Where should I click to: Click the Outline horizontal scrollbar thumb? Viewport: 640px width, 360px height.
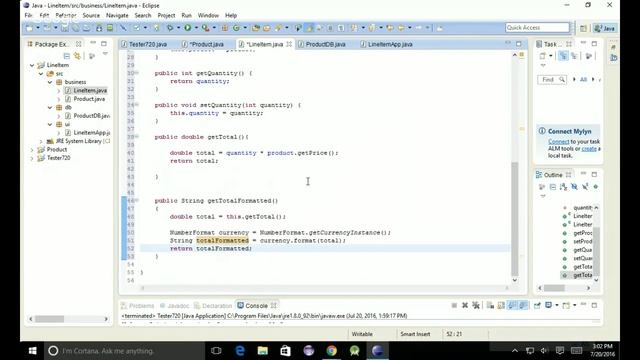coord(554,288)
